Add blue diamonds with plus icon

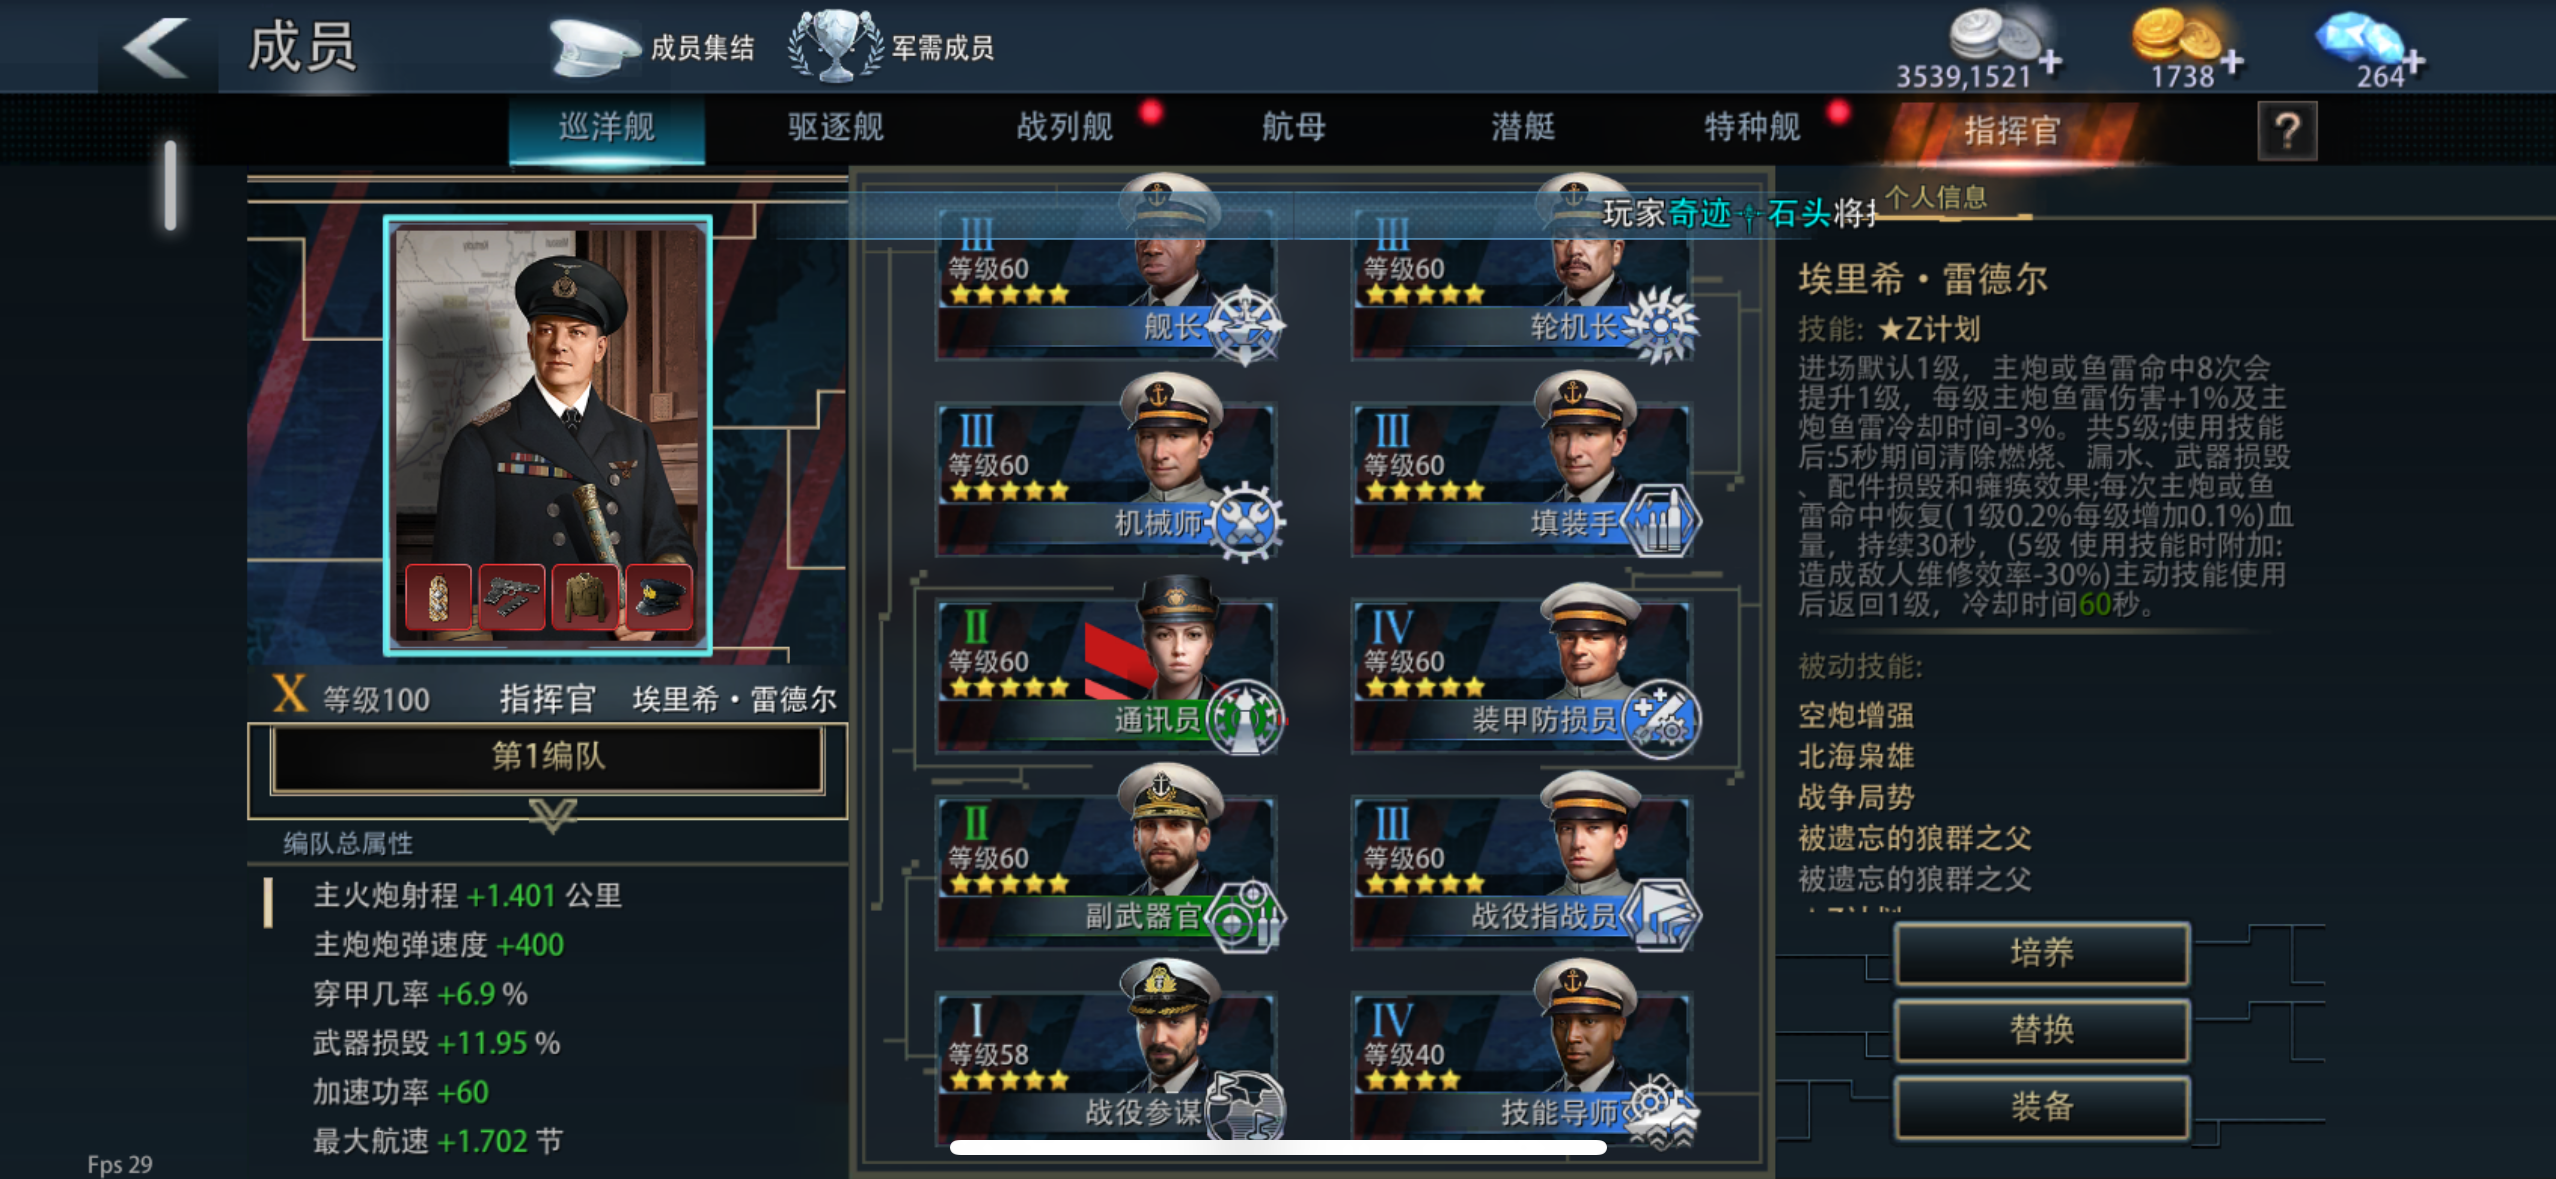[2414, 62]
